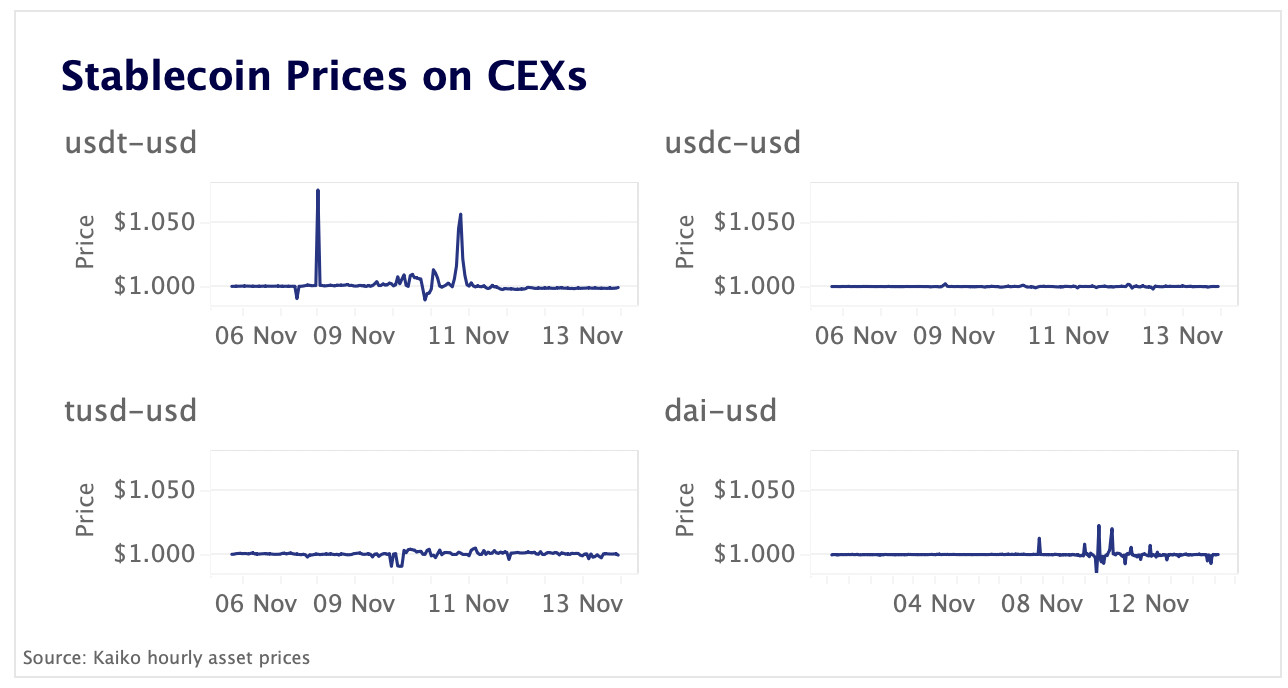This screenshot has width=1288, height=688.
Task: Click the 08 Nov date under the dai-usd chart
Action: pos(1042,603)
